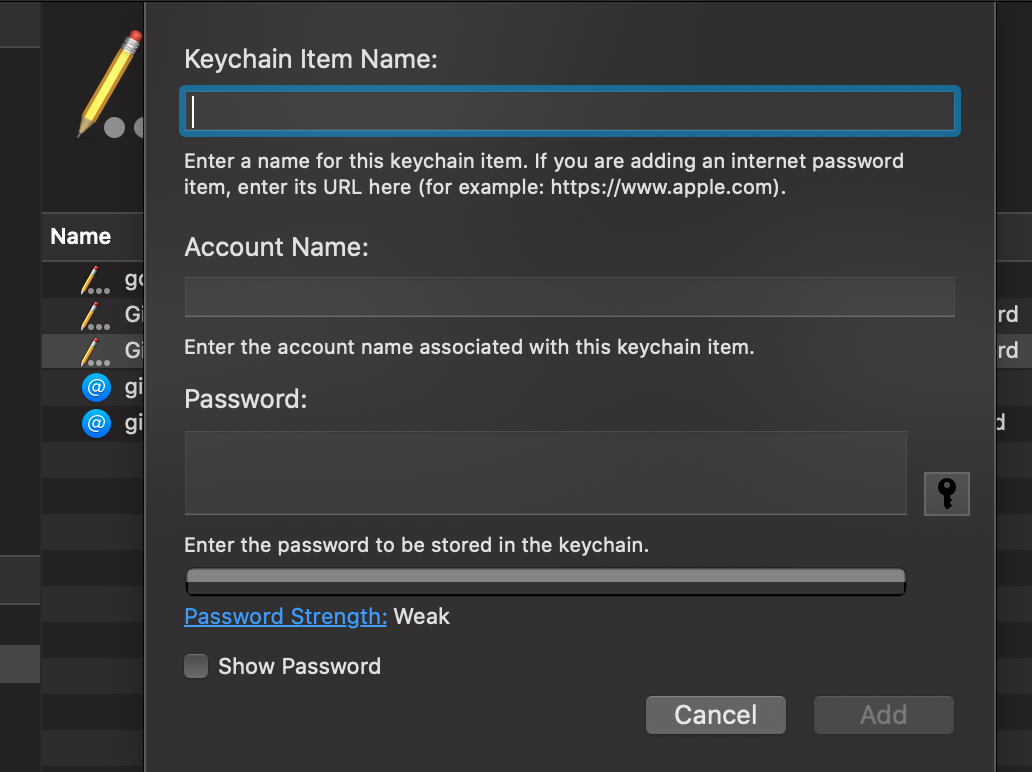Image resolution: width=1032 pixels, height=772 pixels.
Task: Sort by the Name column header
Action: (x=81, y=237)
